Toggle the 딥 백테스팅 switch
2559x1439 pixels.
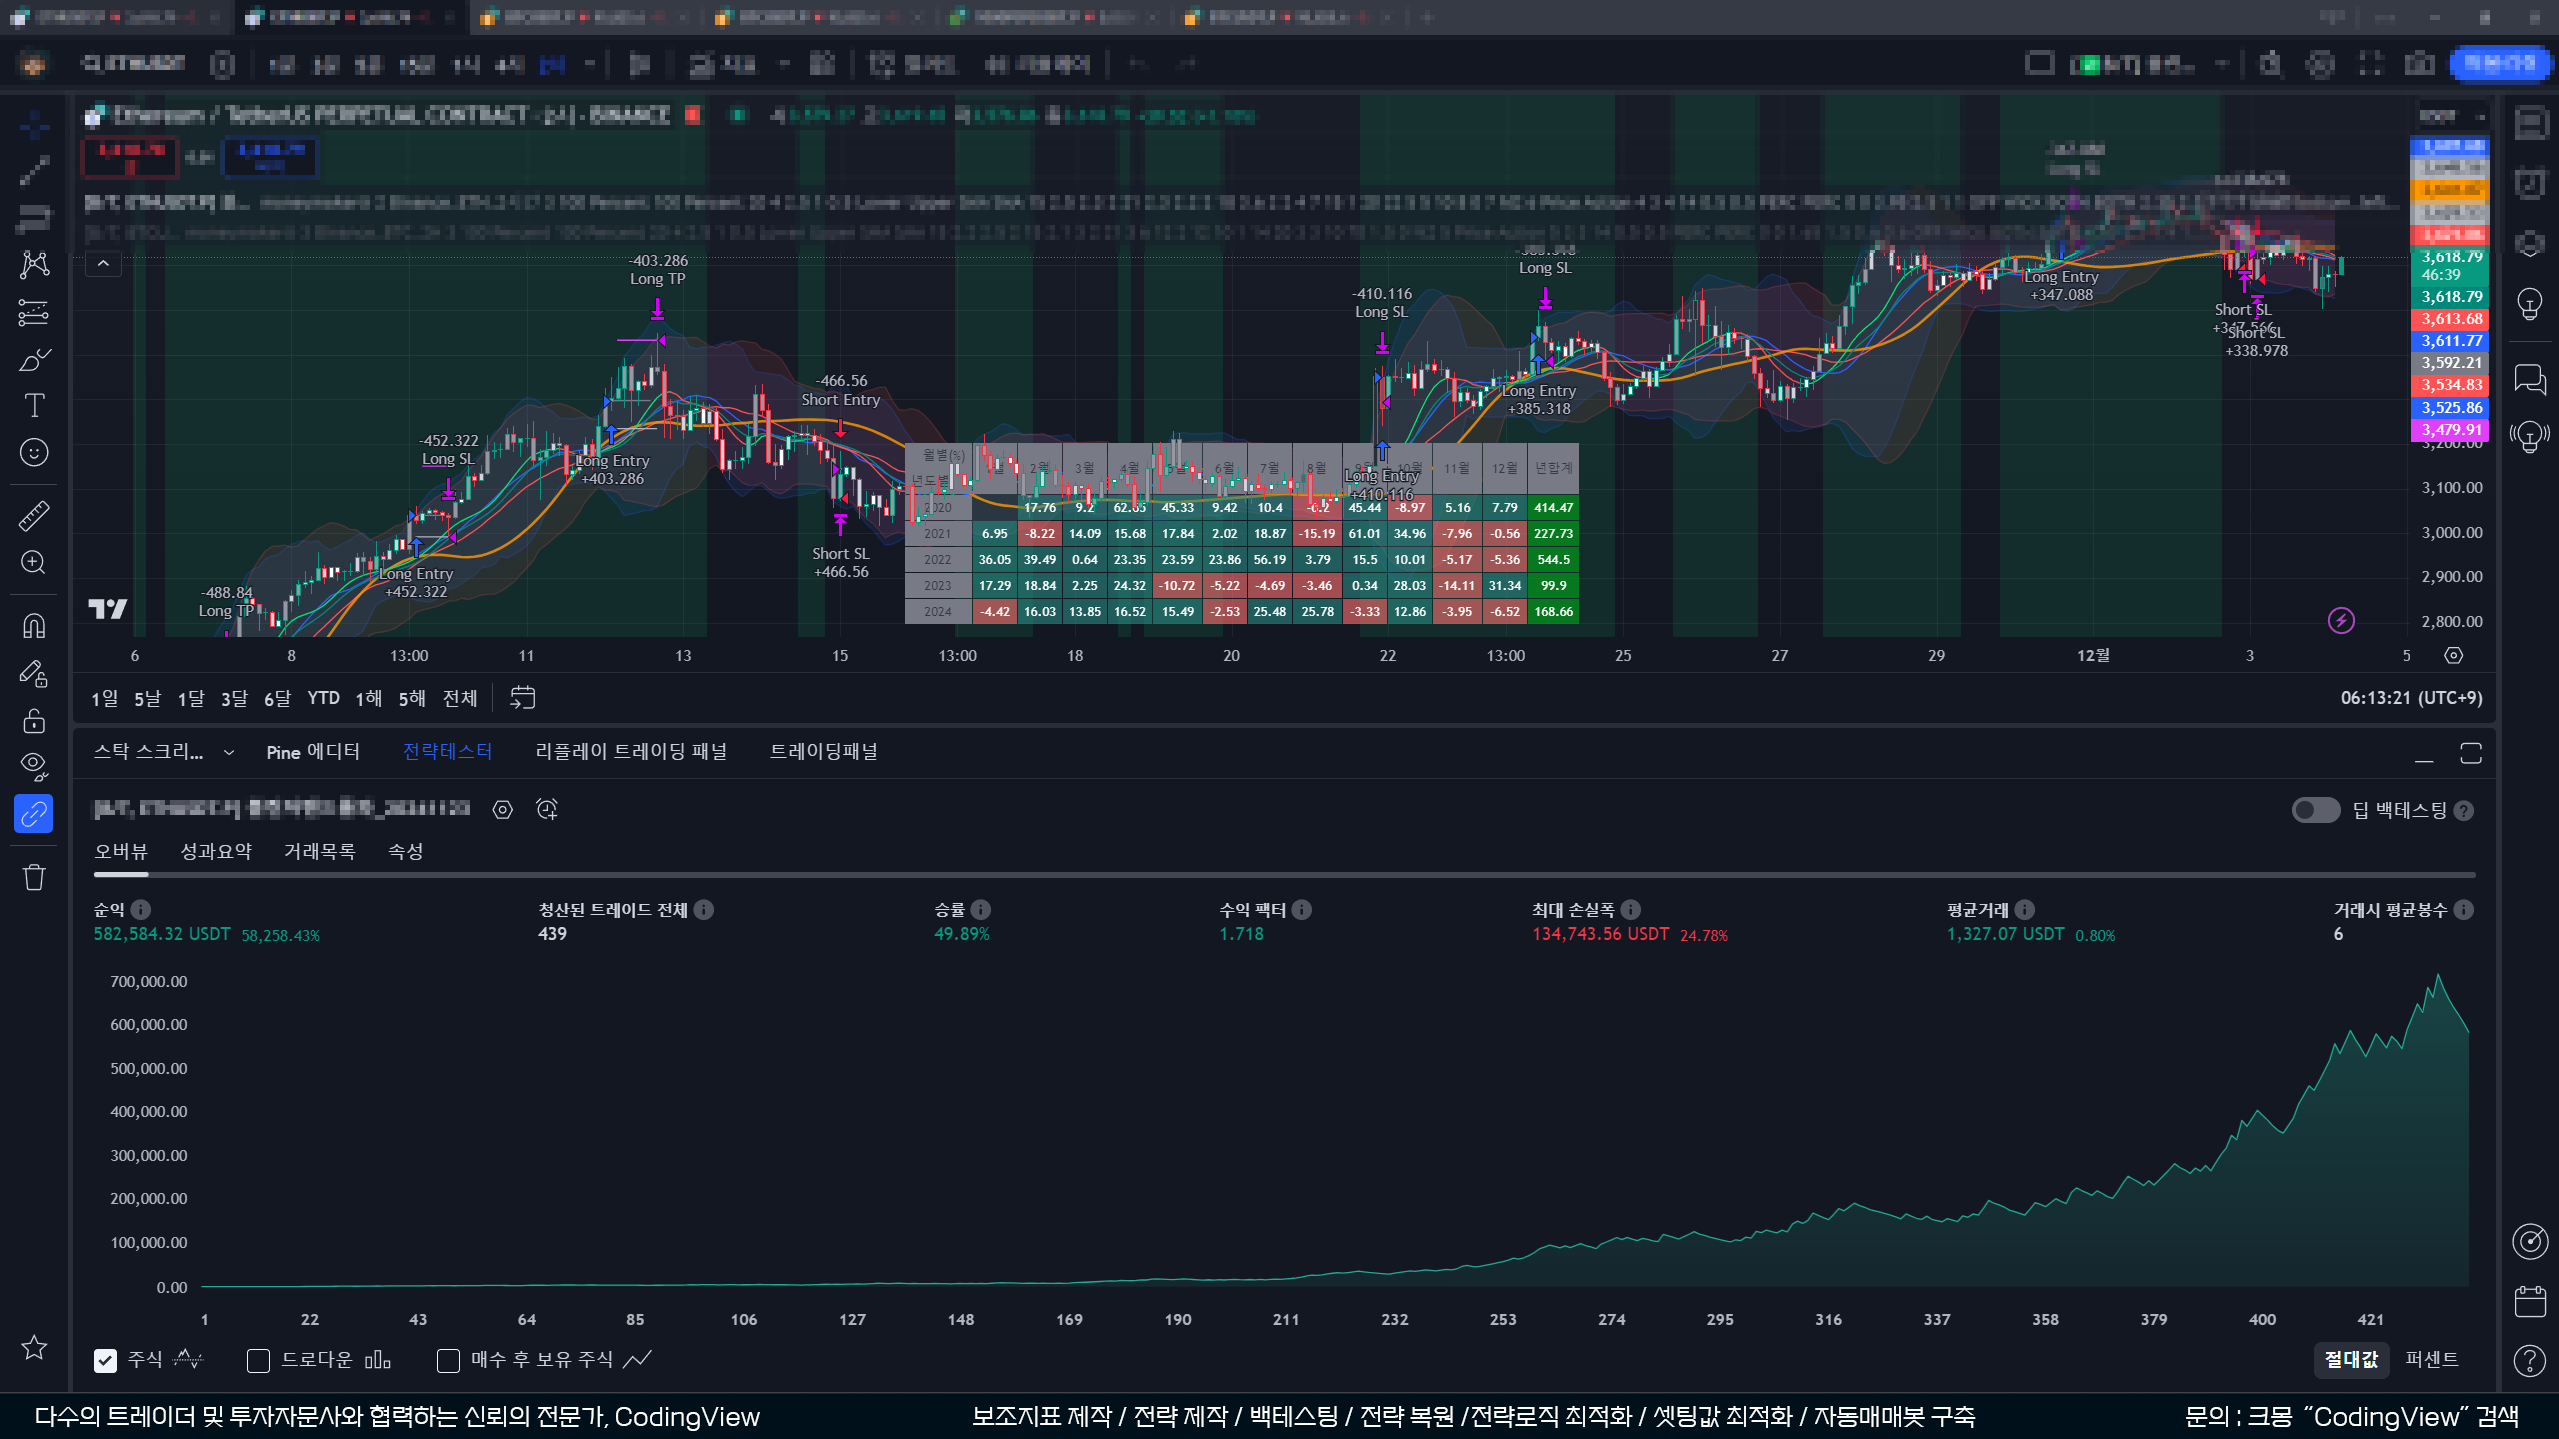tap(2315, 810)
